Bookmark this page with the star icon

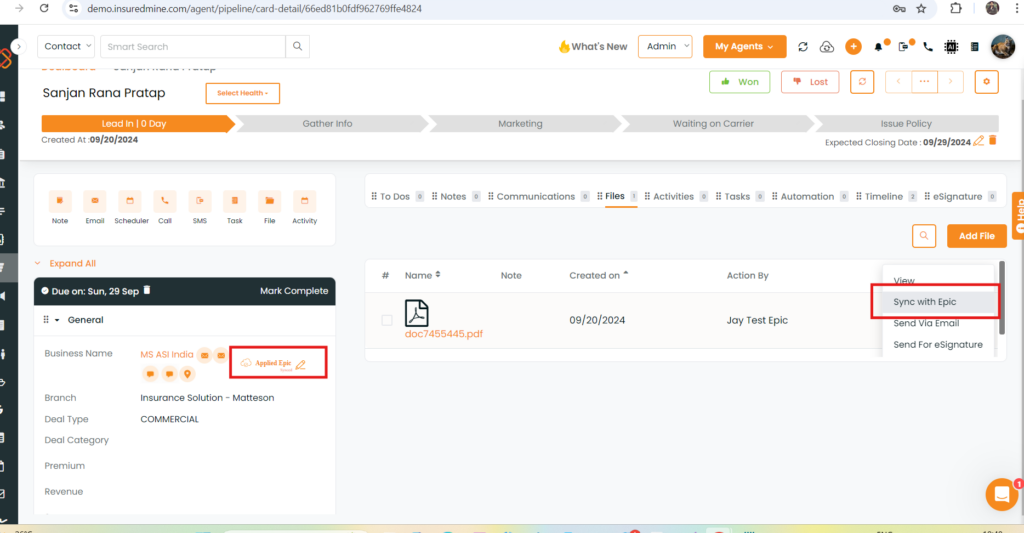pyautogui.click(x=921, y=8)
